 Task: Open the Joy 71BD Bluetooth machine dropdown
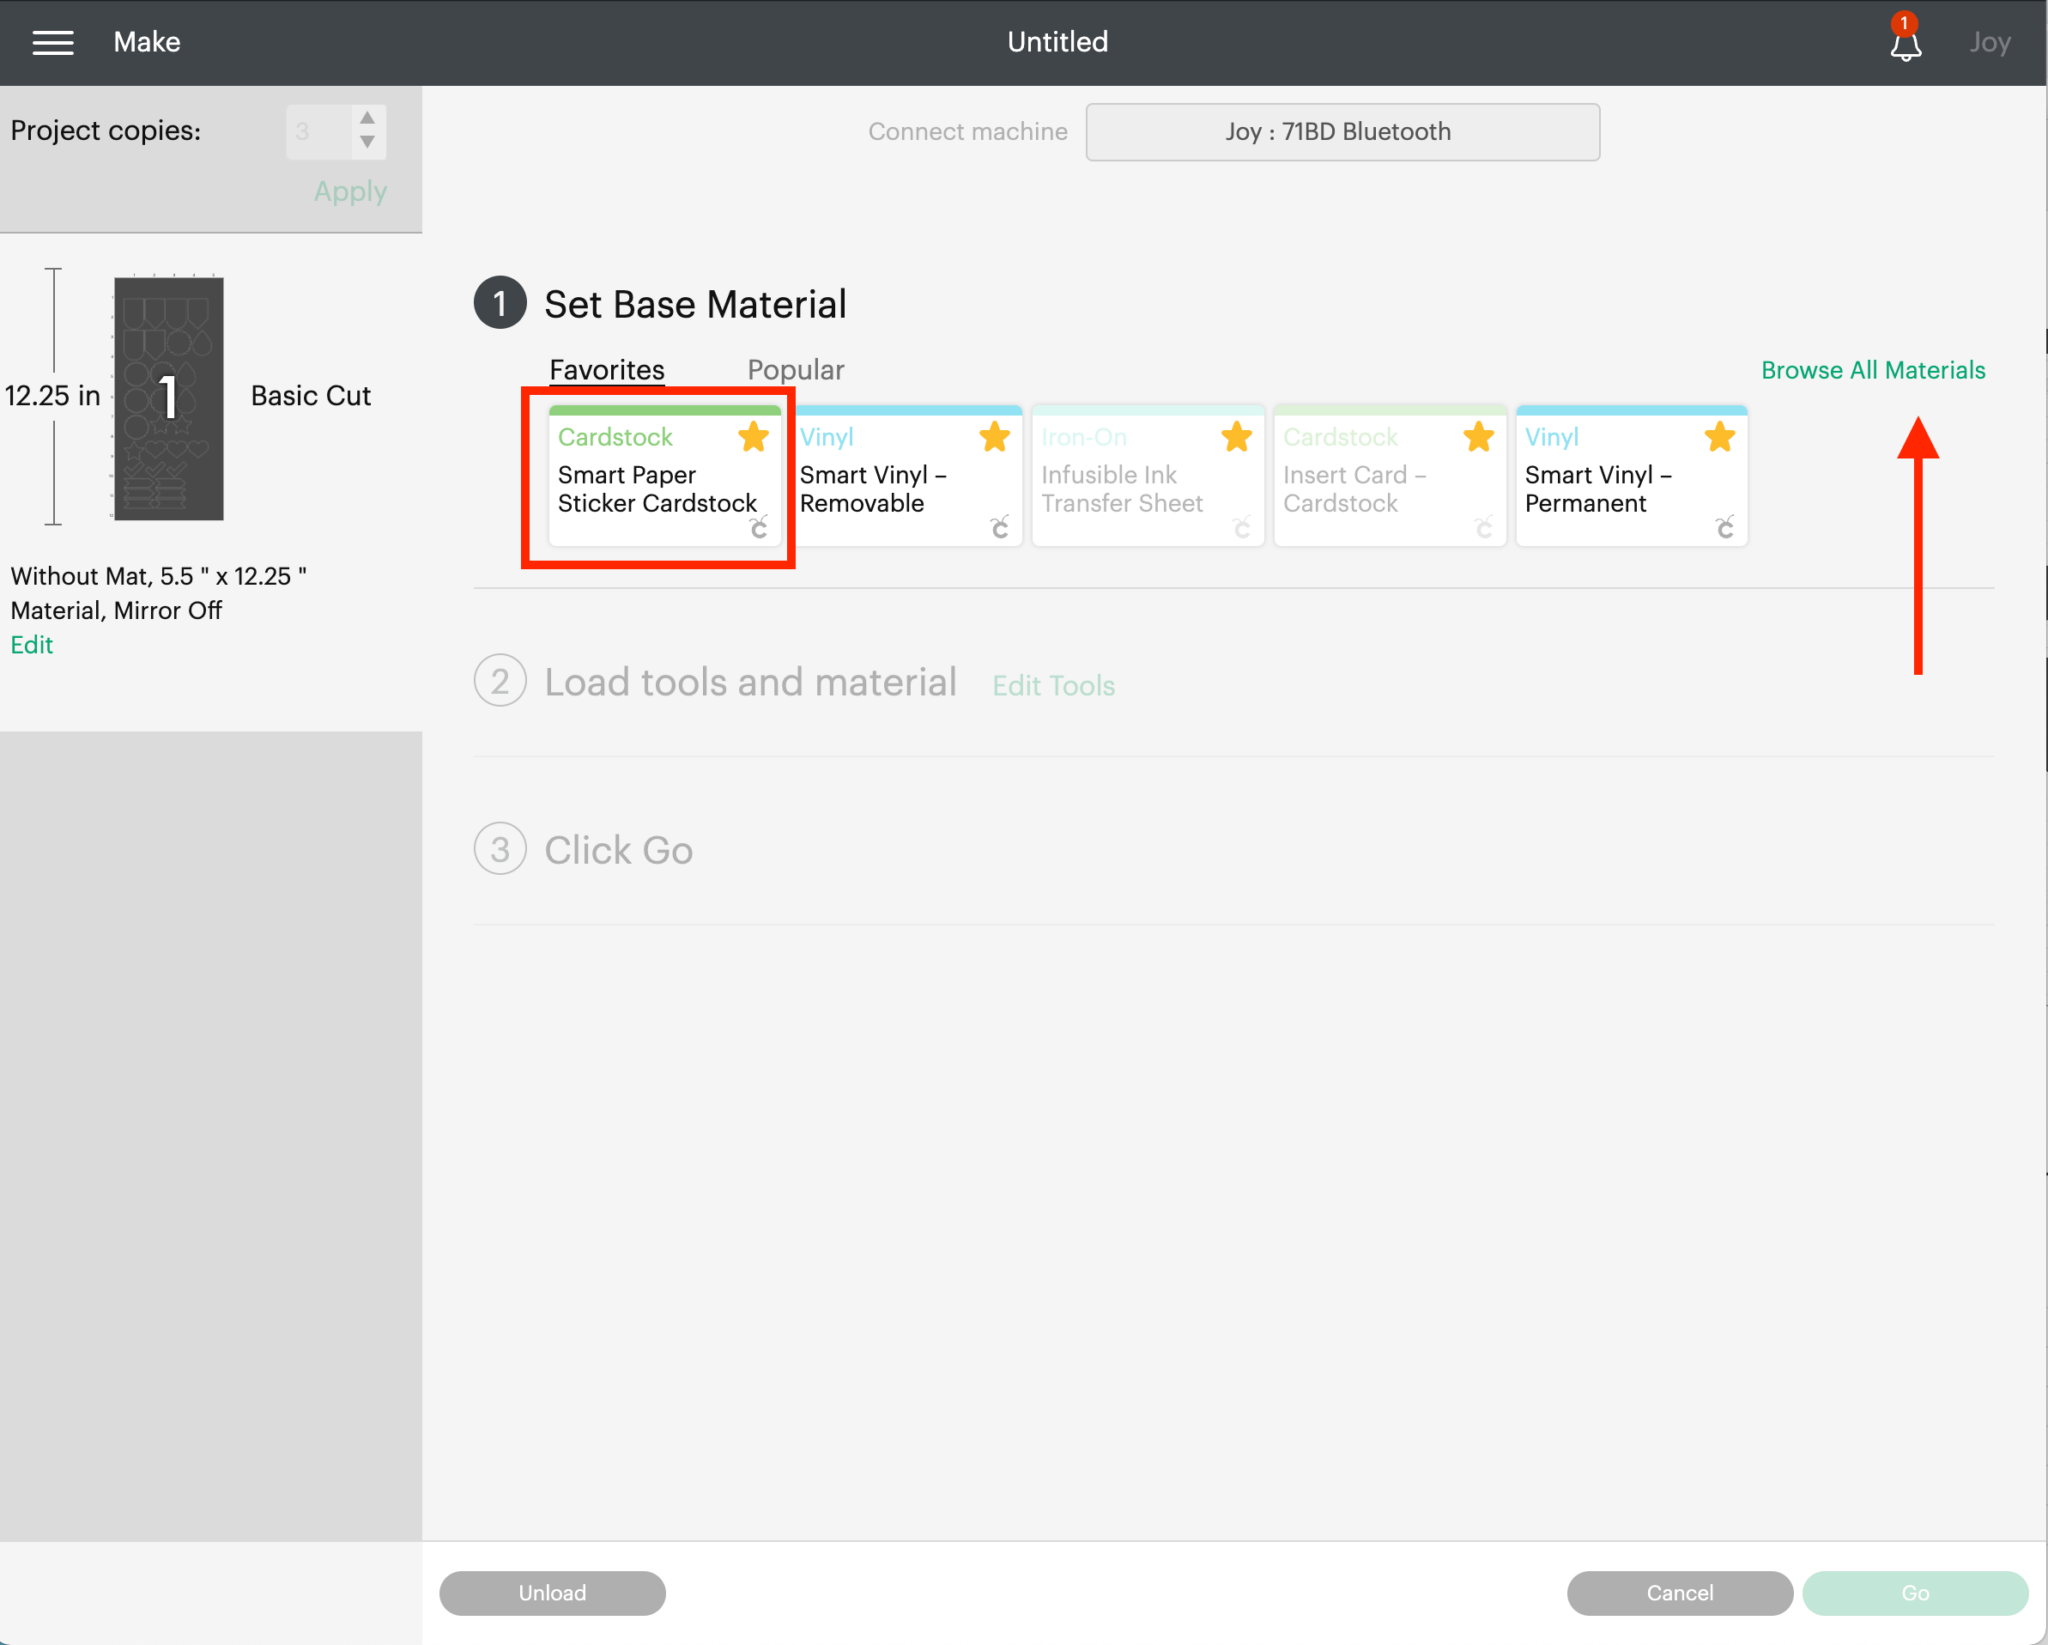[x=1342, y=132]
